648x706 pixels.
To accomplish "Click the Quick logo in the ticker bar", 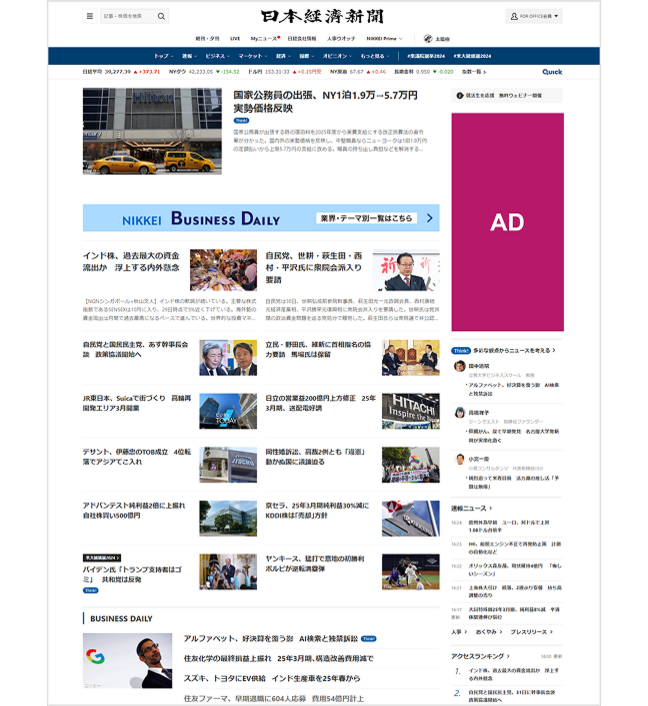I will point(552,72).
